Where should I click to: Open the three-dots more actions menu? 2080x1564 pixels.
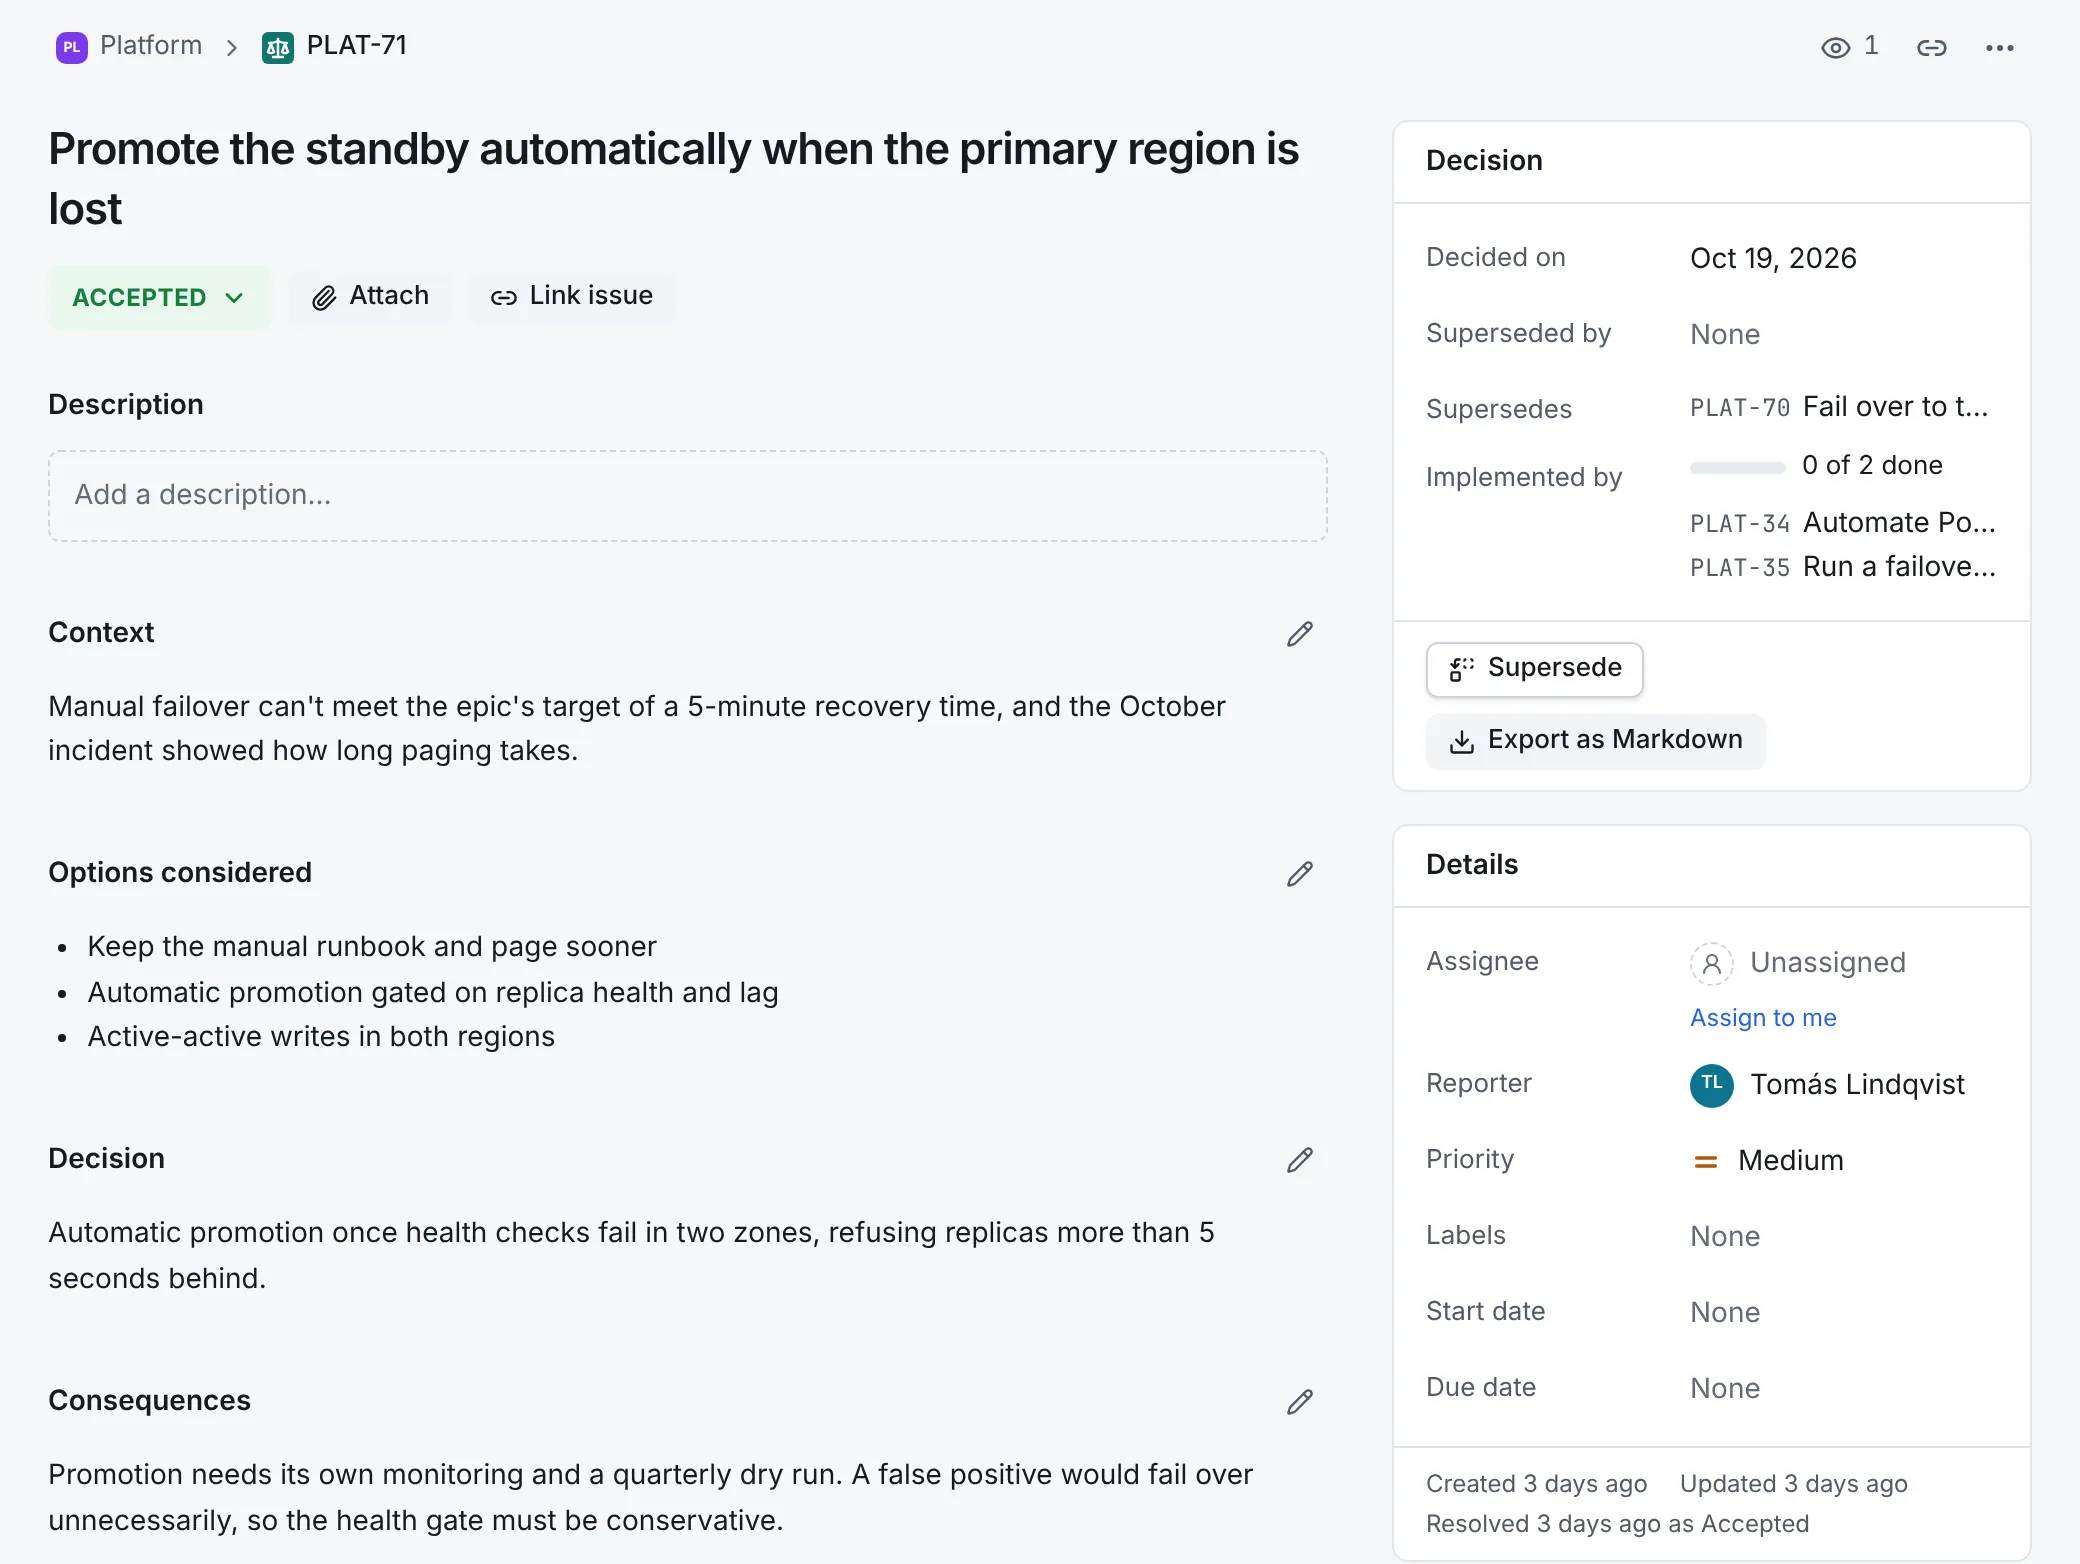coord(1999,47)
